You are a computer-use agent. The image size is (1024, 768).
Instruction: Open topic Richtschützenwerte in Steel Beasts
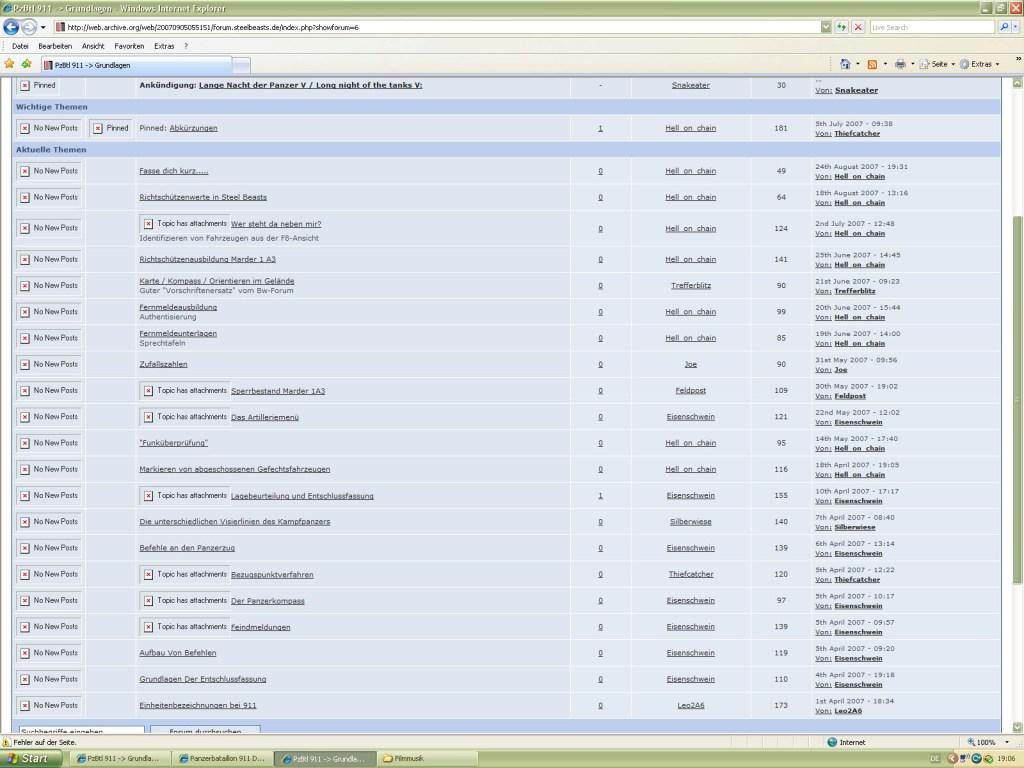[x=203, y=197]
